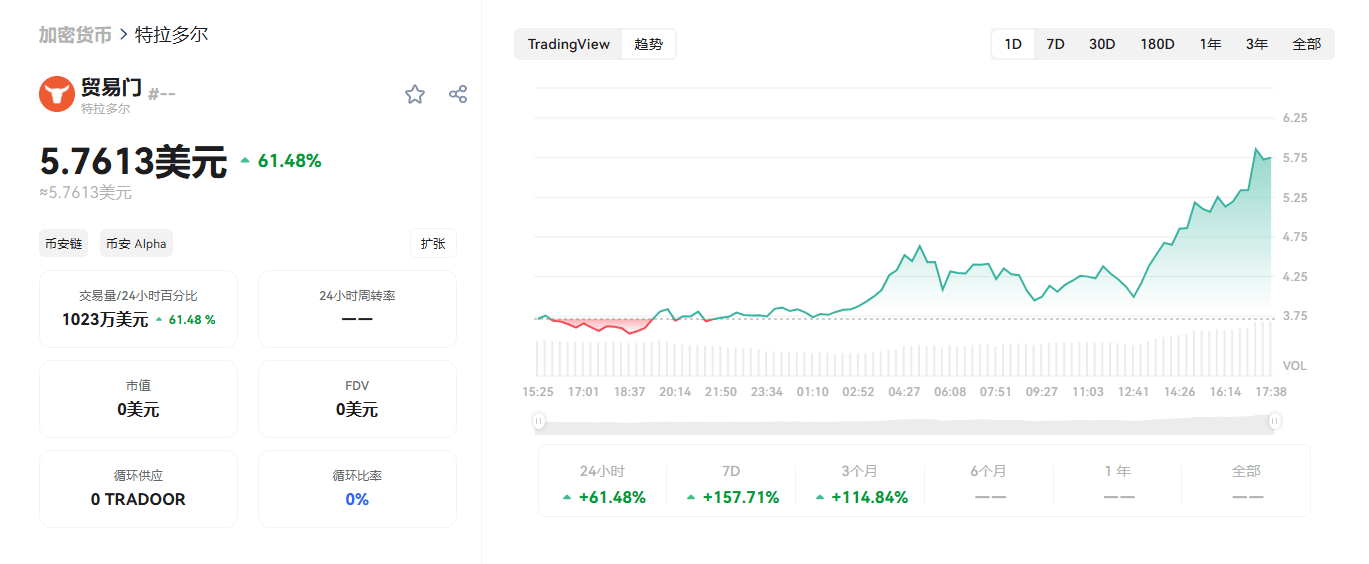
Task: Open 加密货币 breadcrumb link
Action: [x=75, y=35]
